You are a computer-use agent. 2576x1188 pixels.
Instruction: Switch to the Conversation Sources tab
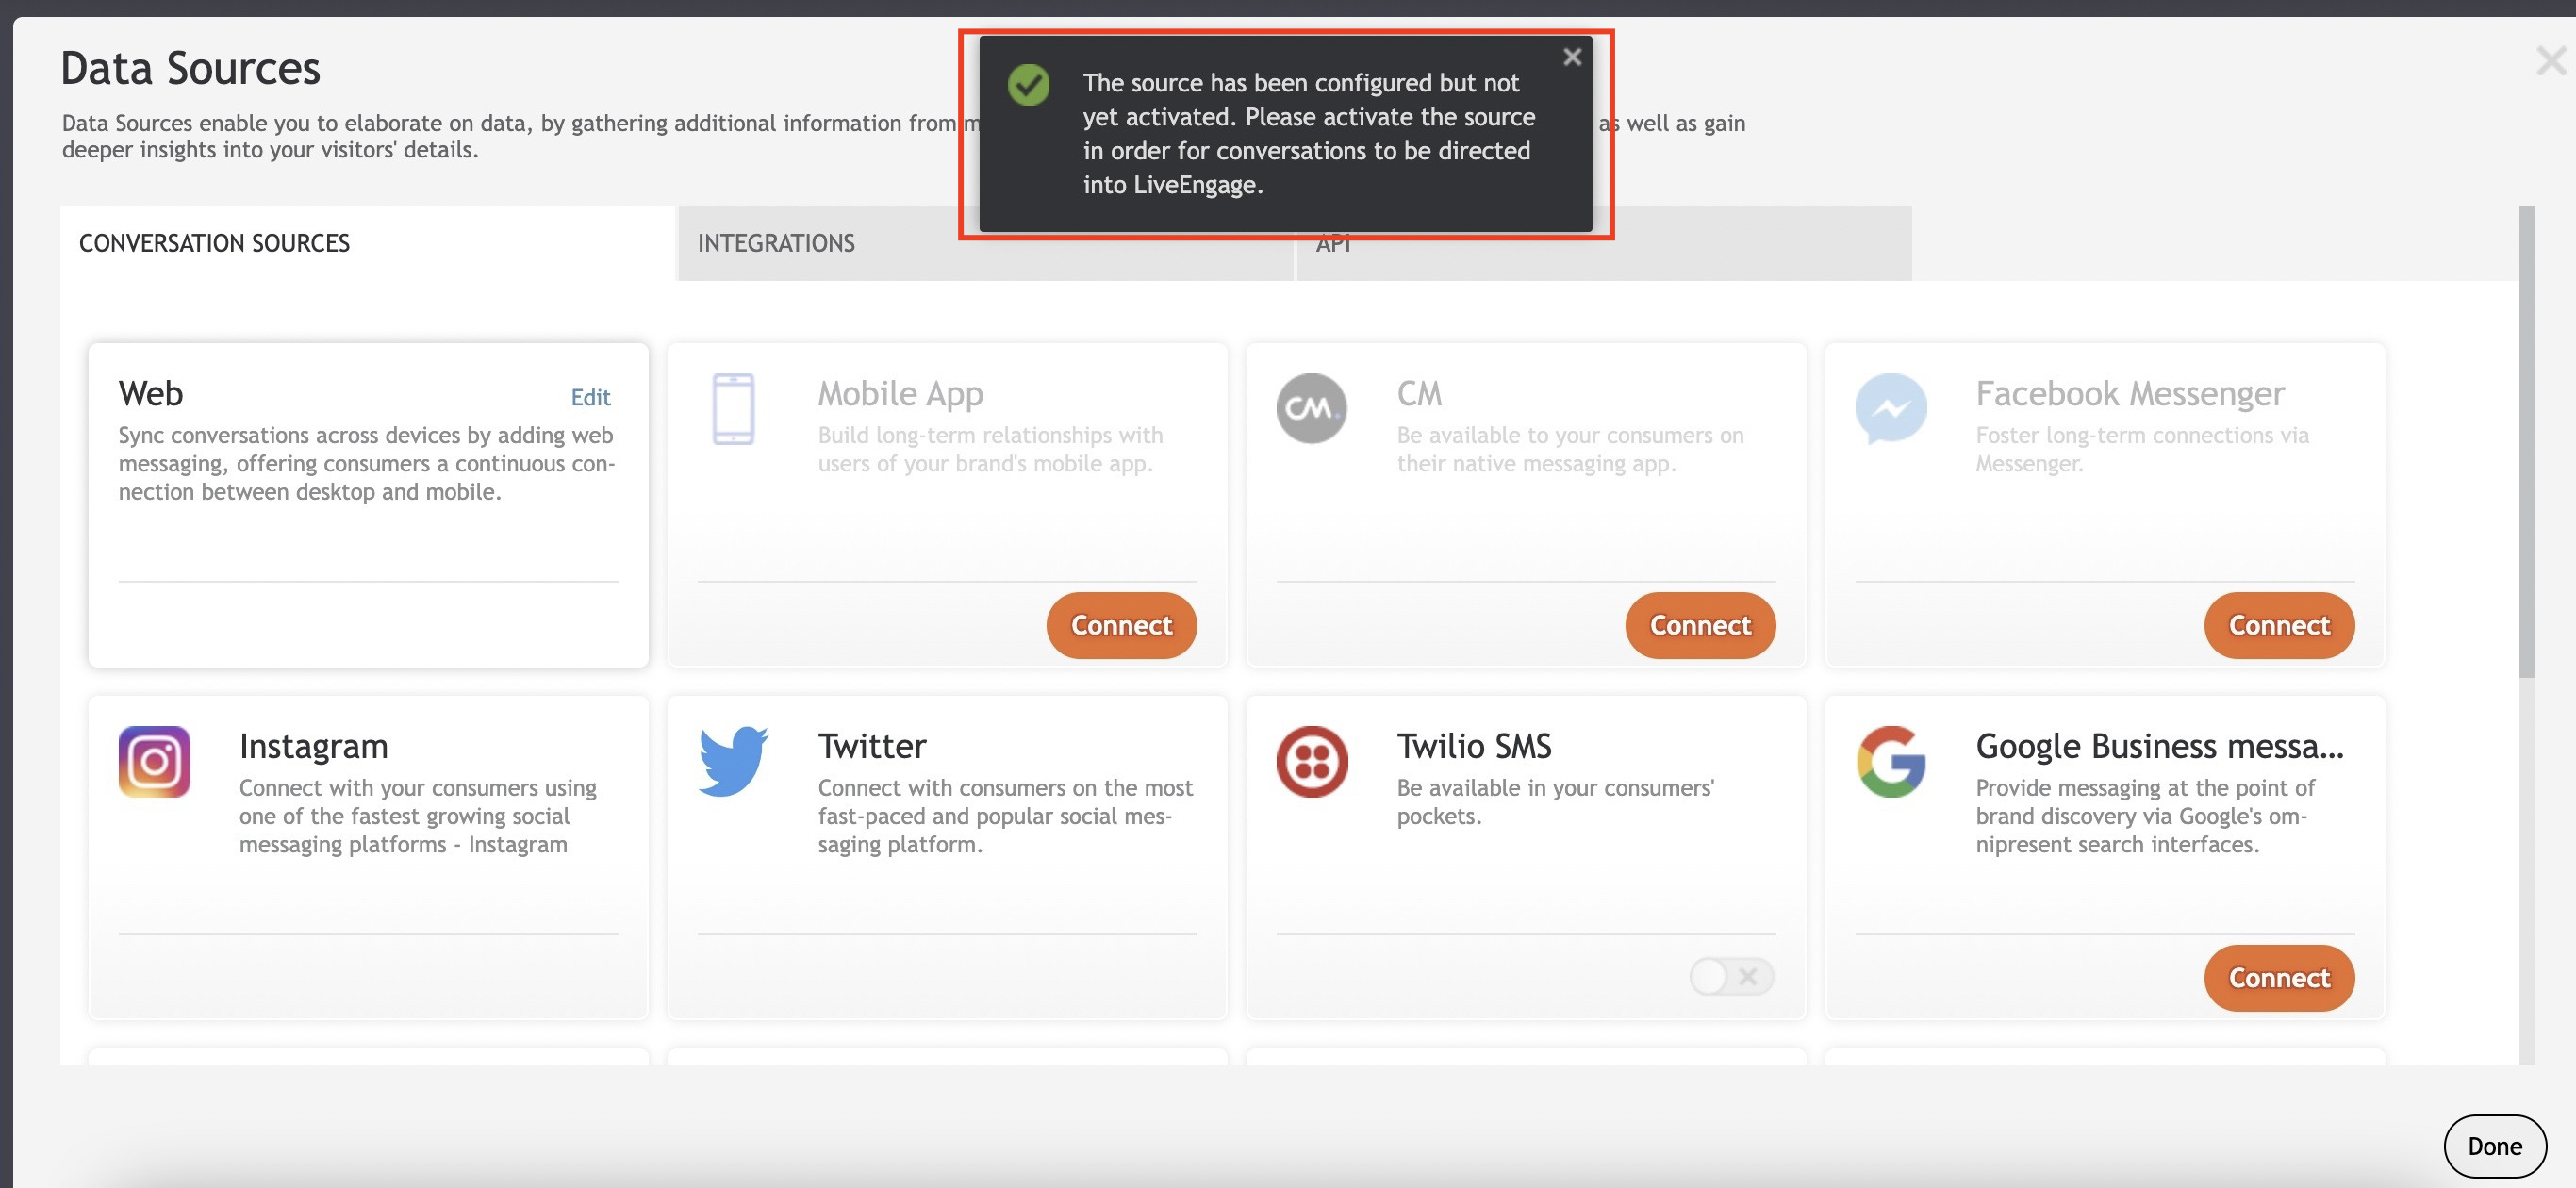coord(367,243)
